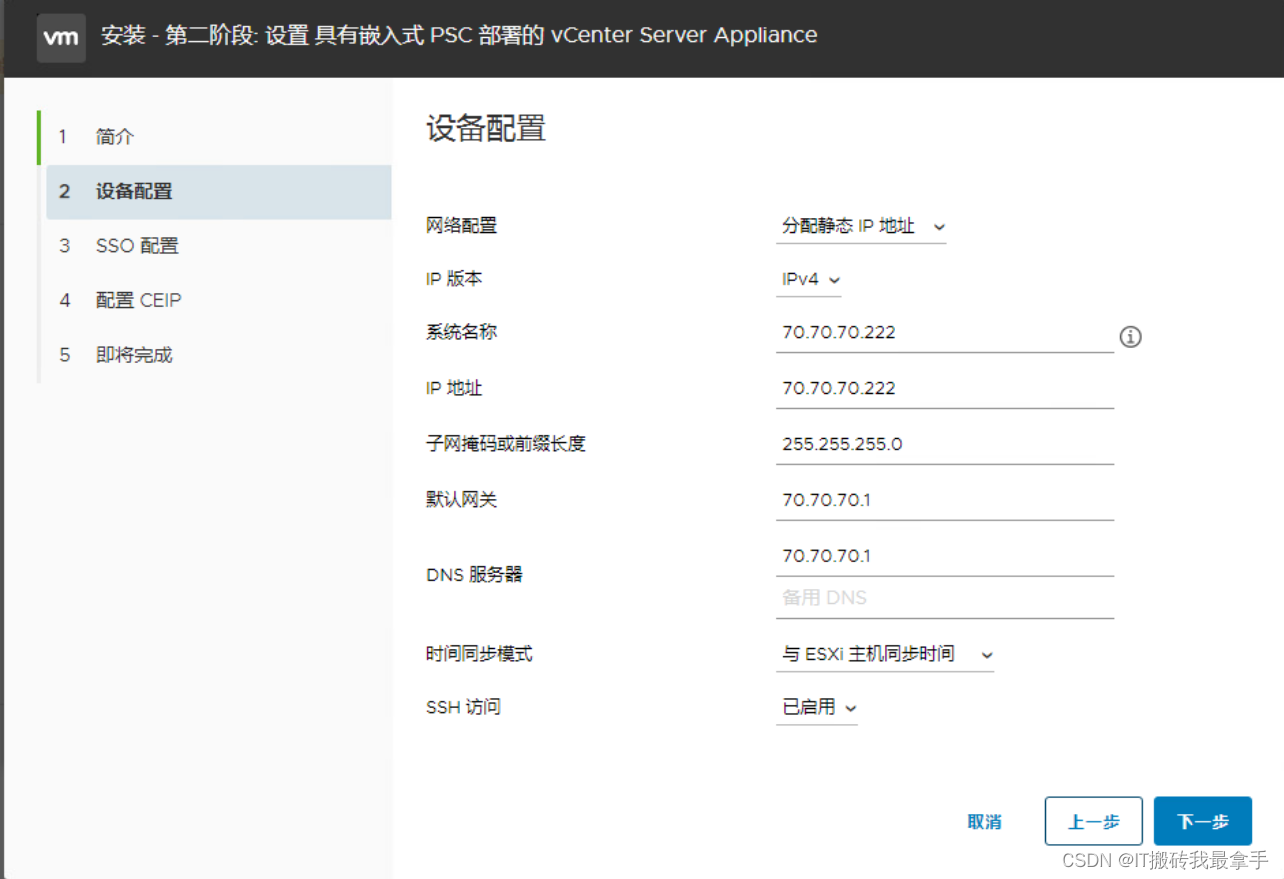Select step 5 即将完成

(x=218, y=356)
